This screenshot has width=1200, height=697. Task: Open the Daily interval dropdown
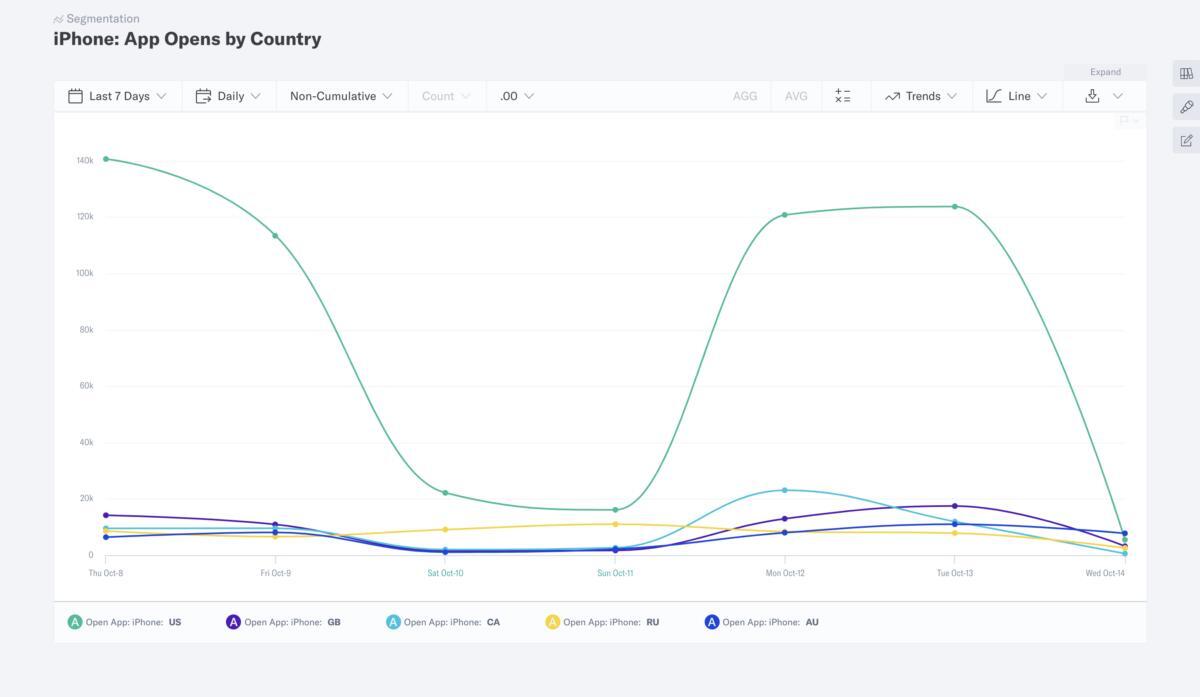(228, 96)
